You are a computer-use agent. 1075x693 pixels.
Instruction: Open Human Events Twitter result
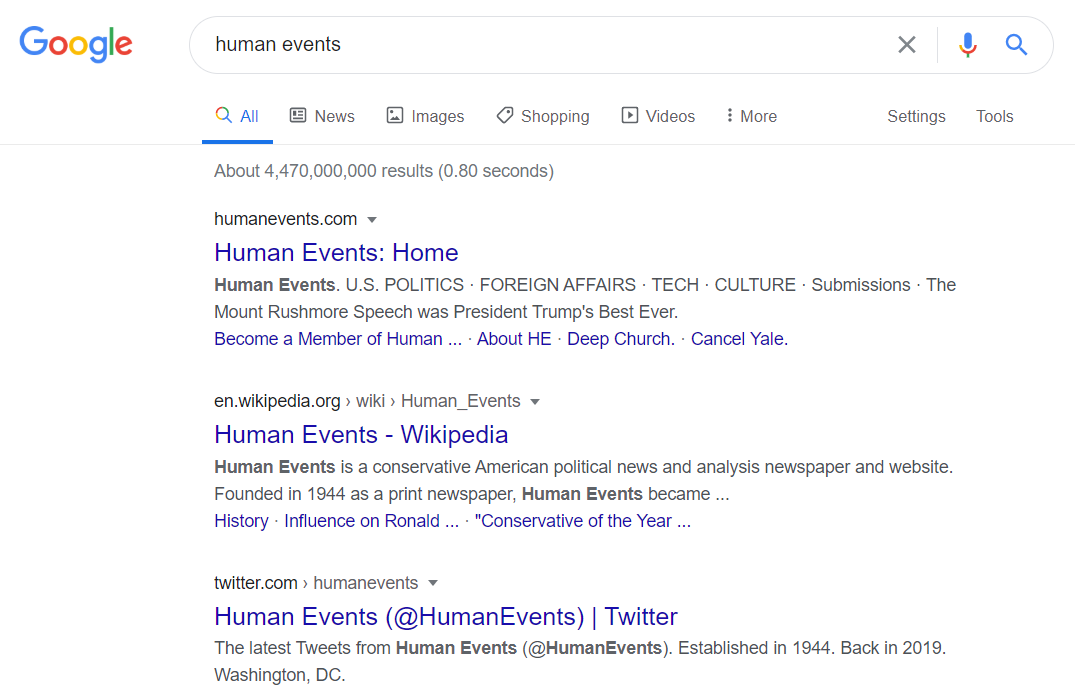coord(446,616)
